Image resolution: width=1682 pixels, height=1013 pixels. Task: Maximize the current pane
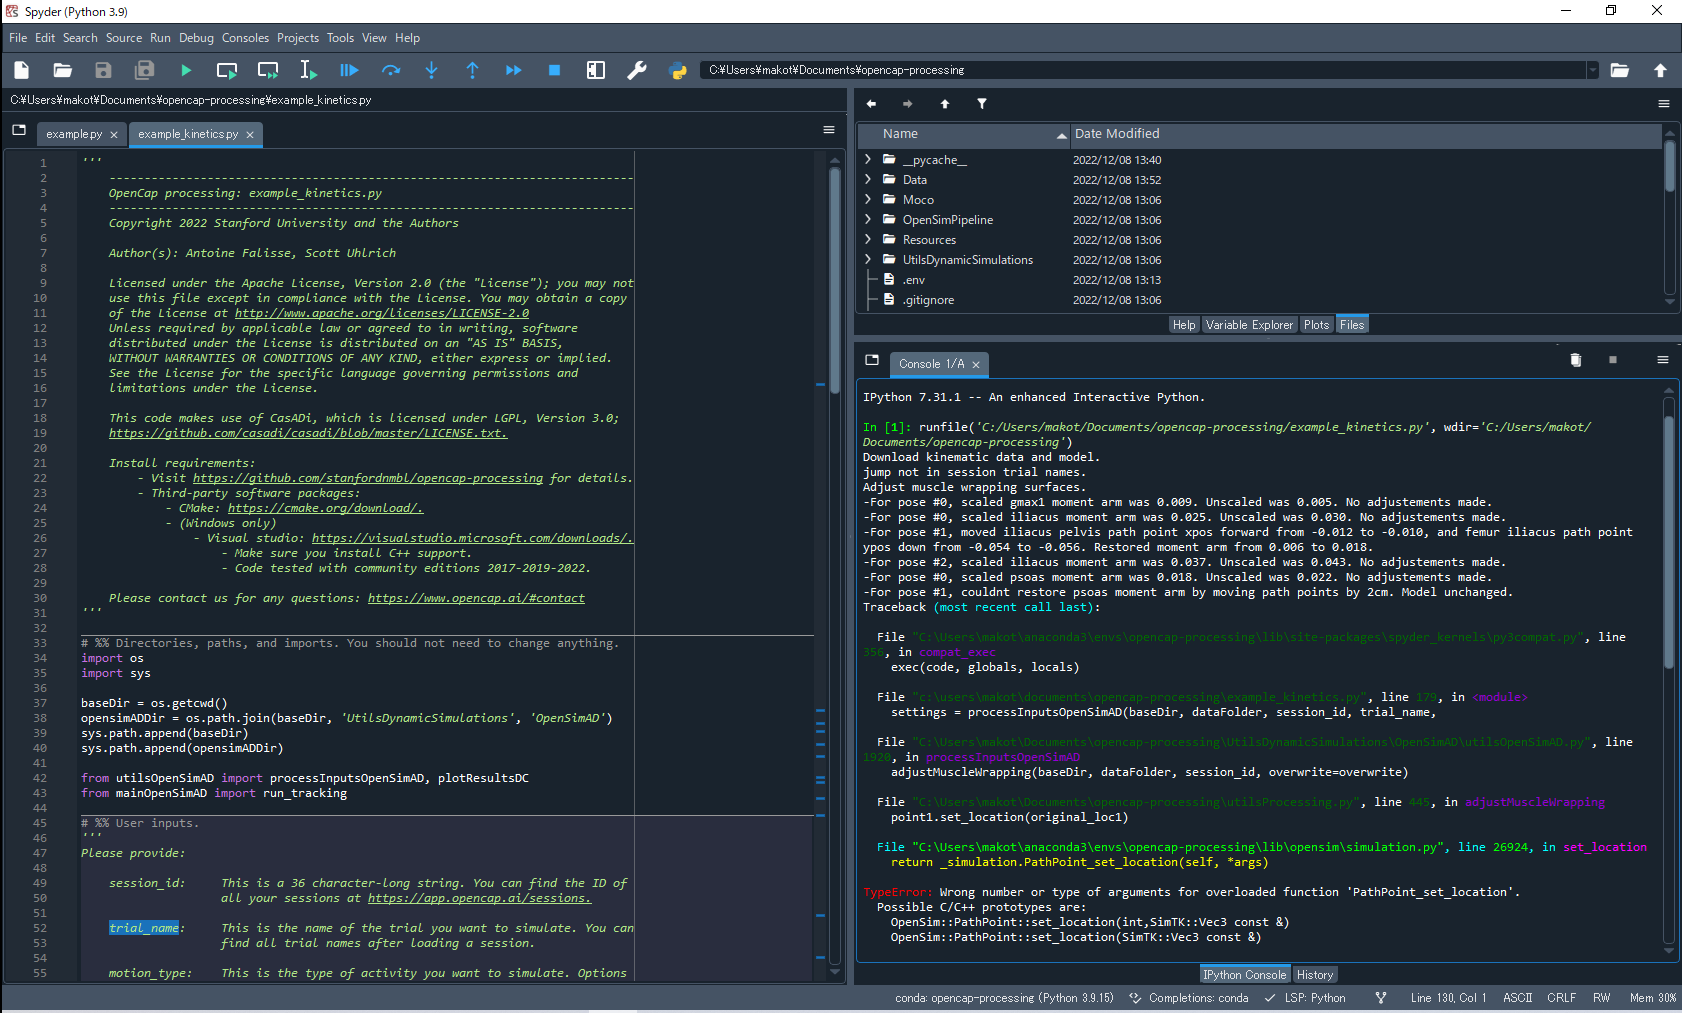[x=596, y=70]
